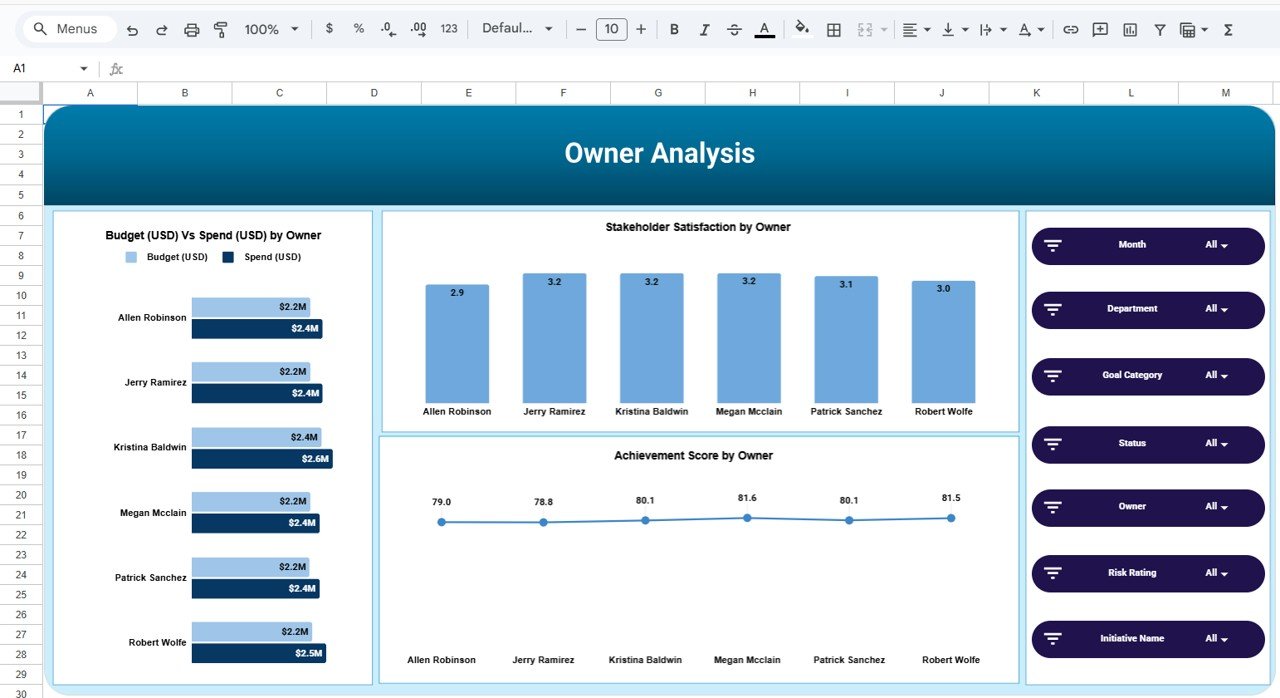Open the zoom level dropdown

268,29
